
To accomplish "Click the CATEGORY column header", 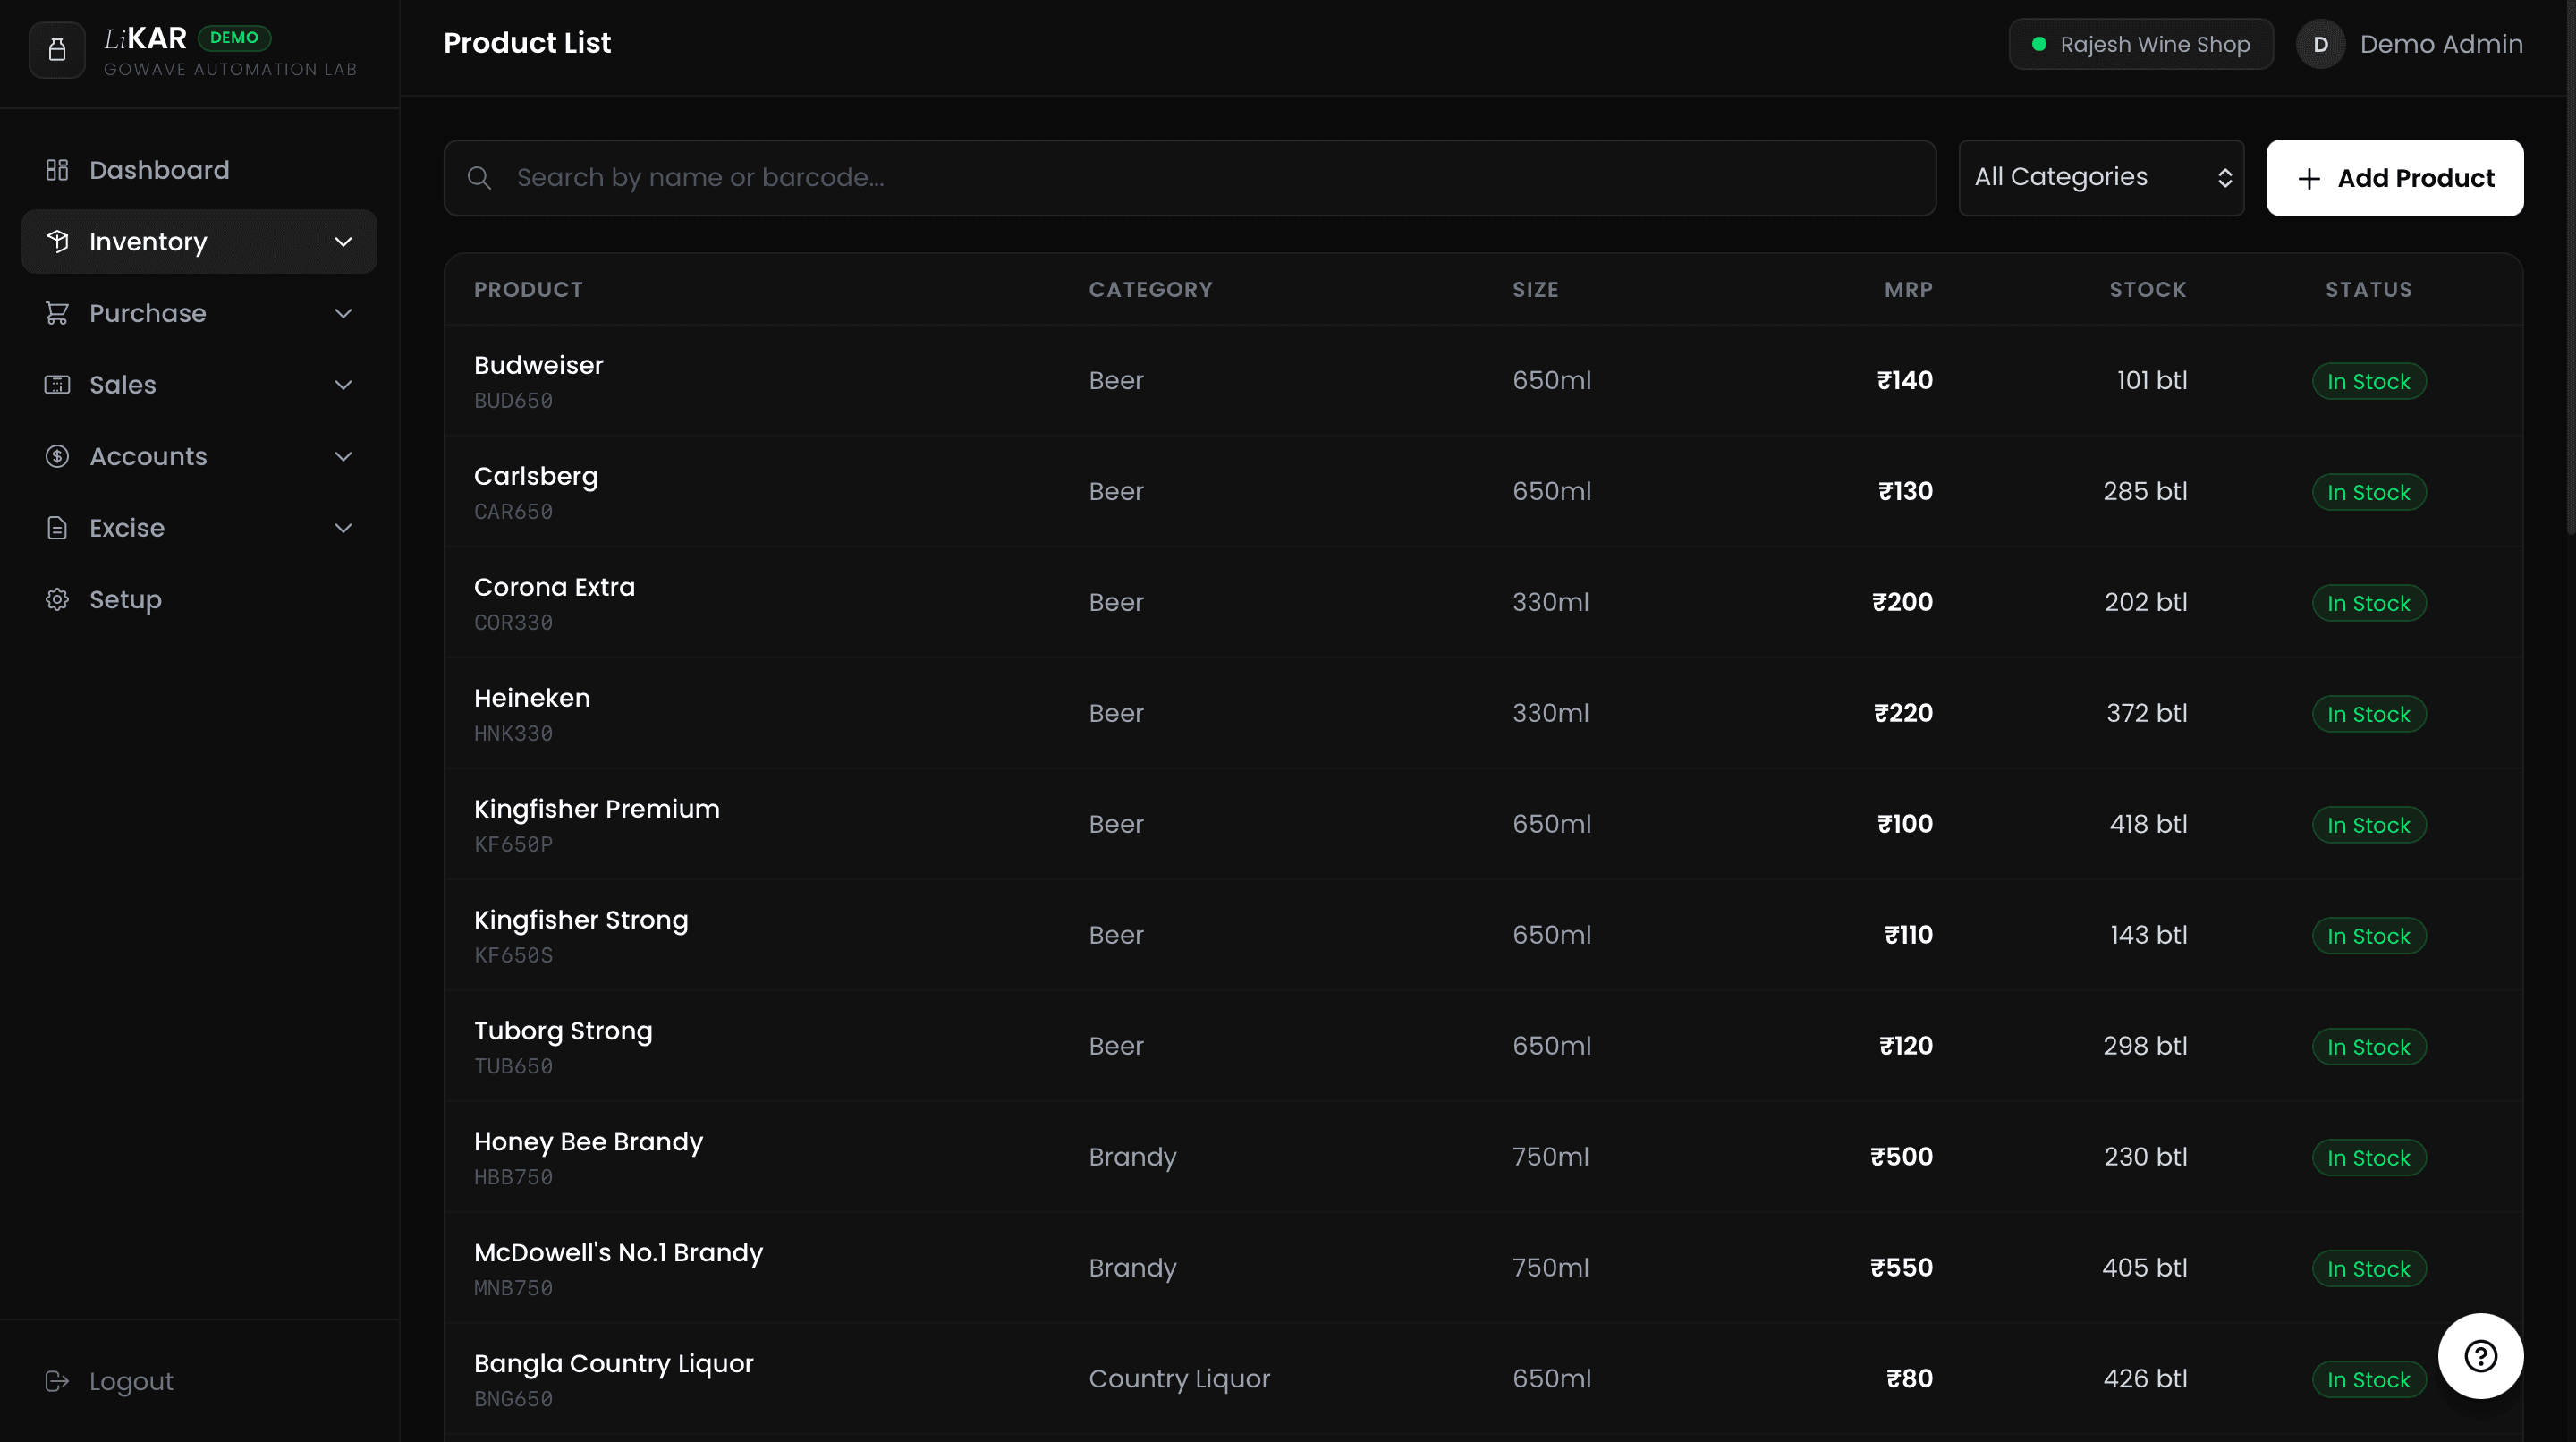I will [x=1150, y=289].
